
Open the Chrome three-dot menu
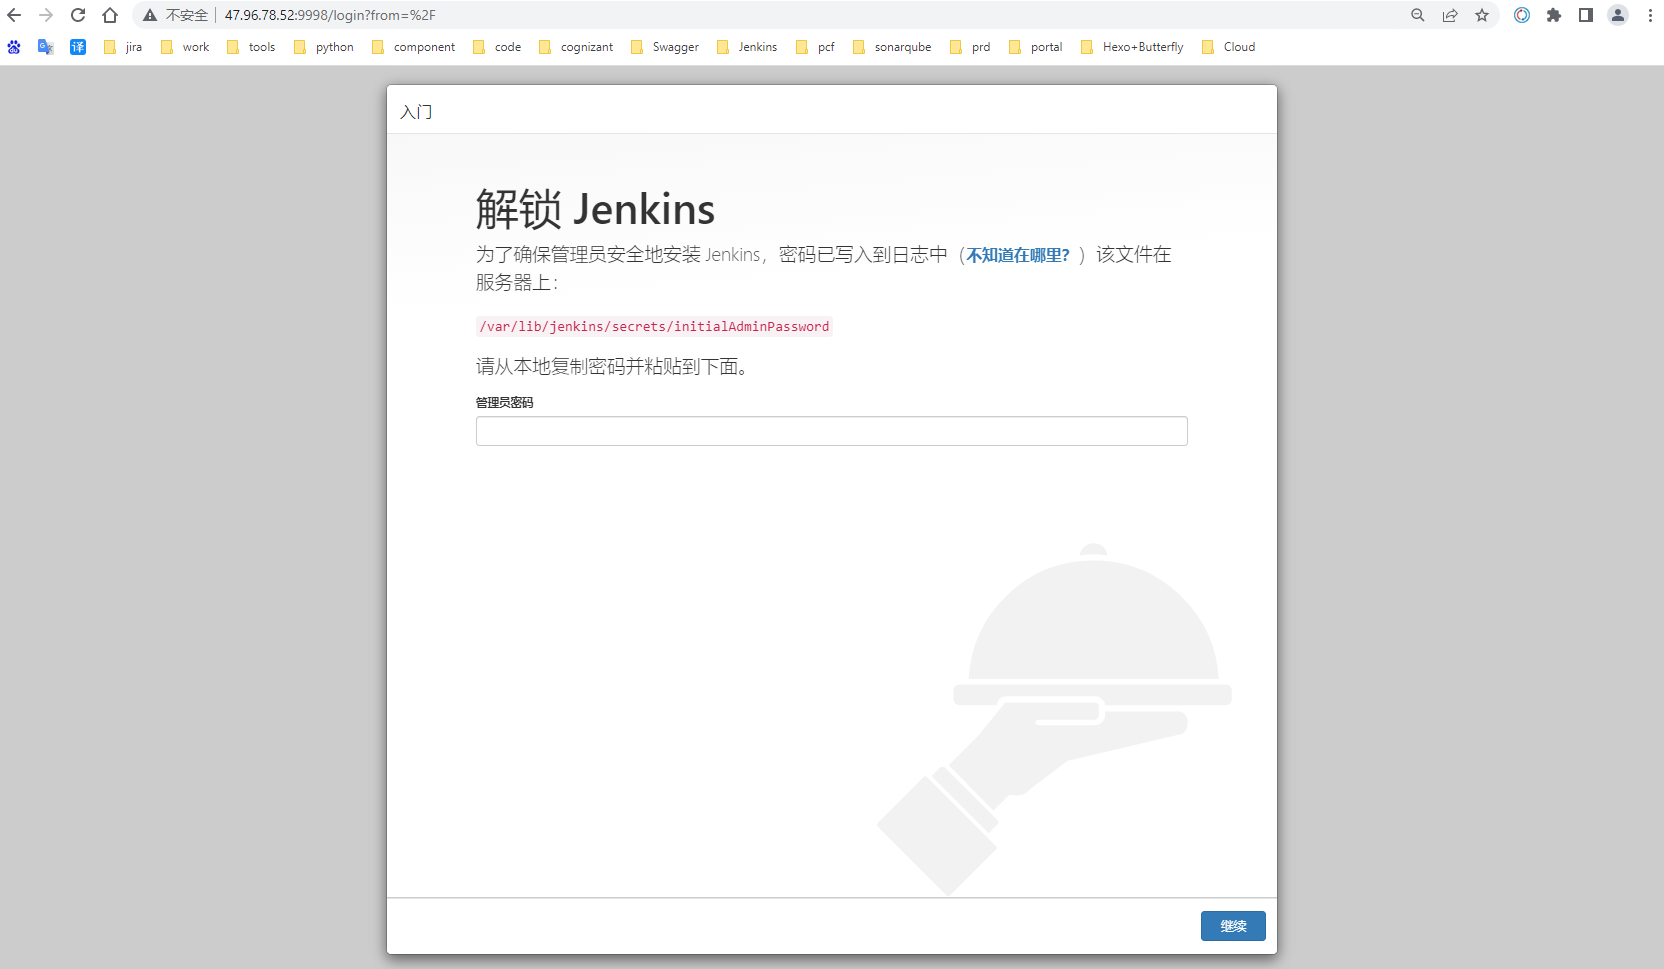[x=1649, y=15]
